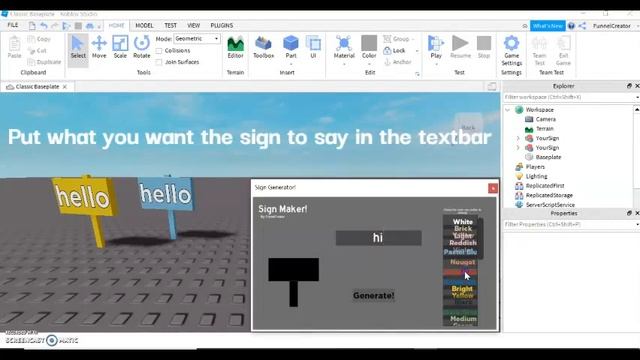Click the Back button in viewport

[469, 127]
